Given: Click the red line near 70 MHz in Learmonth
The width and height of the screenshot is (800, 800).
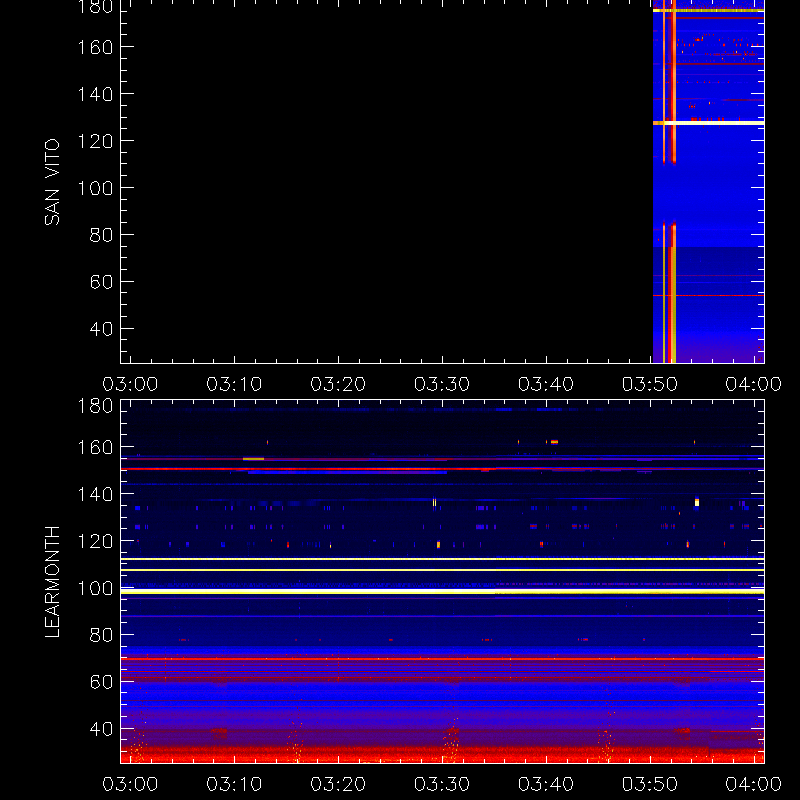Looking at the screenshot, I should point(442,659).
